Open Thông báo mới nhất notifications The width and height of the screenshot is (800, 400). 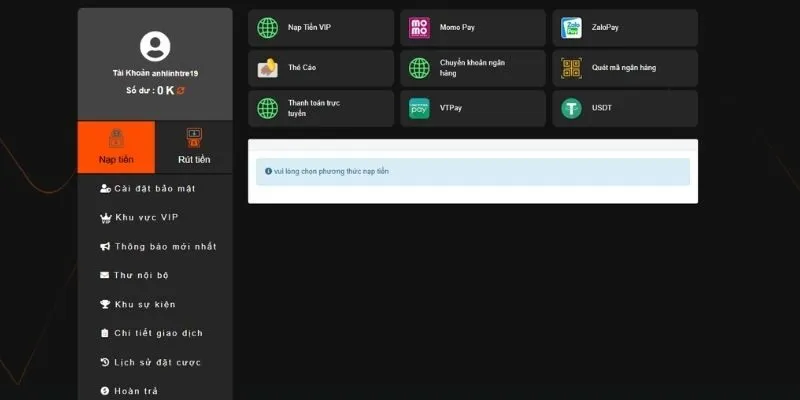(157, 246)
